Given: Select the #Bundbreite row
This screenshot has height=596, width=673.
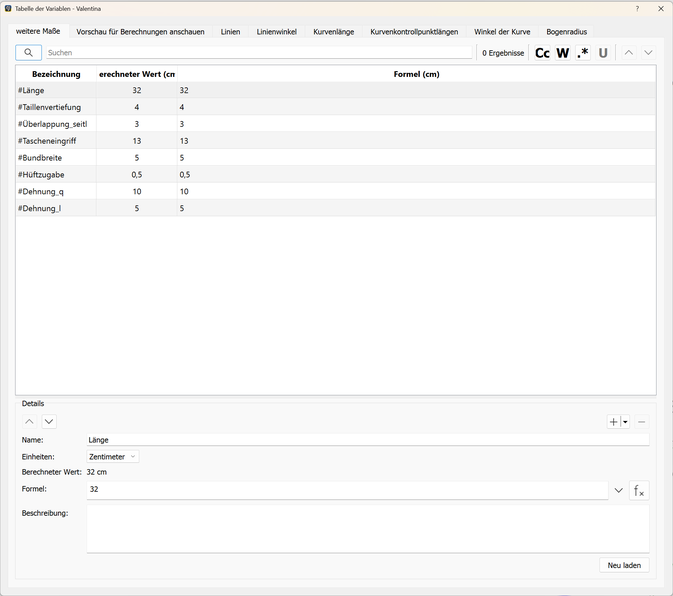Looking at the screenshot, I should pyautogui.click(x=336, y=157).
